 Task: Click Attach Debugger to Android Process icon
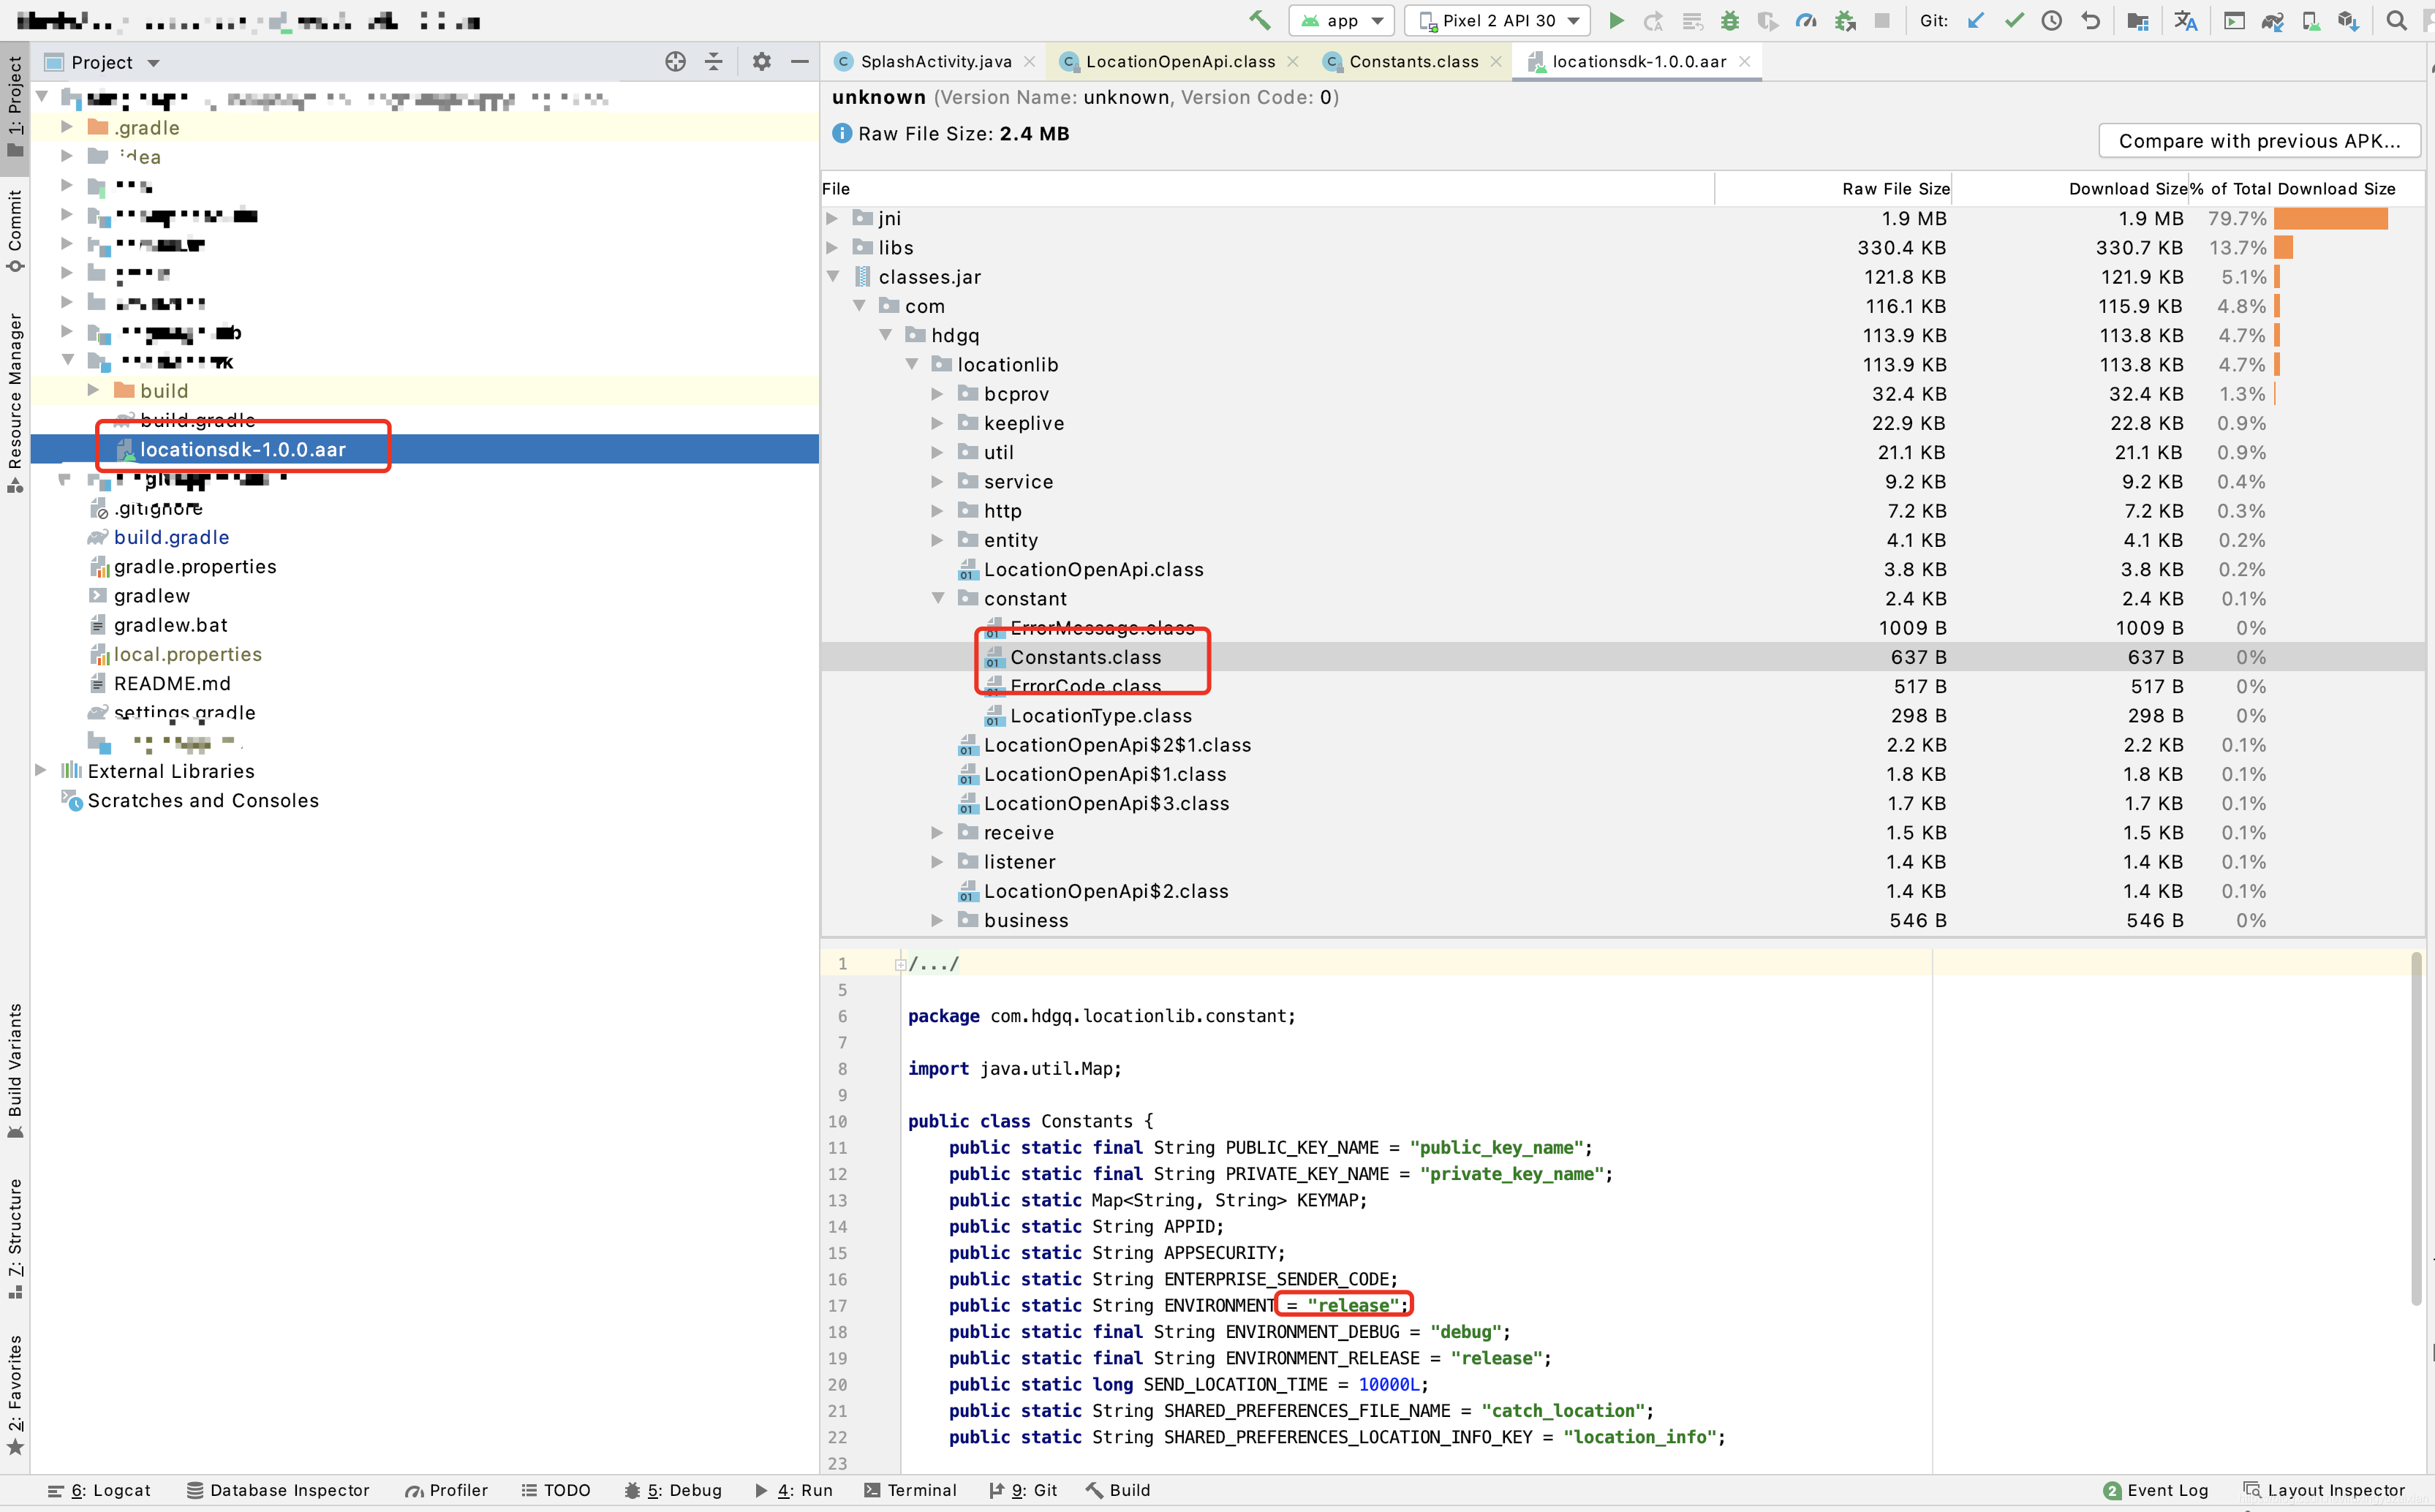tap(1845, 20)
